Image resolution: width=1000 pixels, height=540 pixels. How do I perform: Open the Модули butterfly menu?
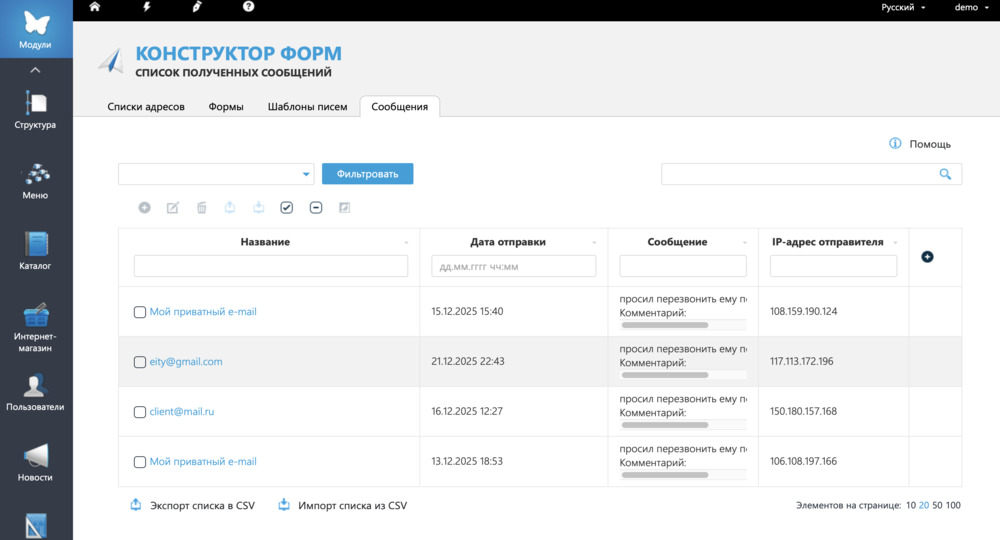coord(36,29)
